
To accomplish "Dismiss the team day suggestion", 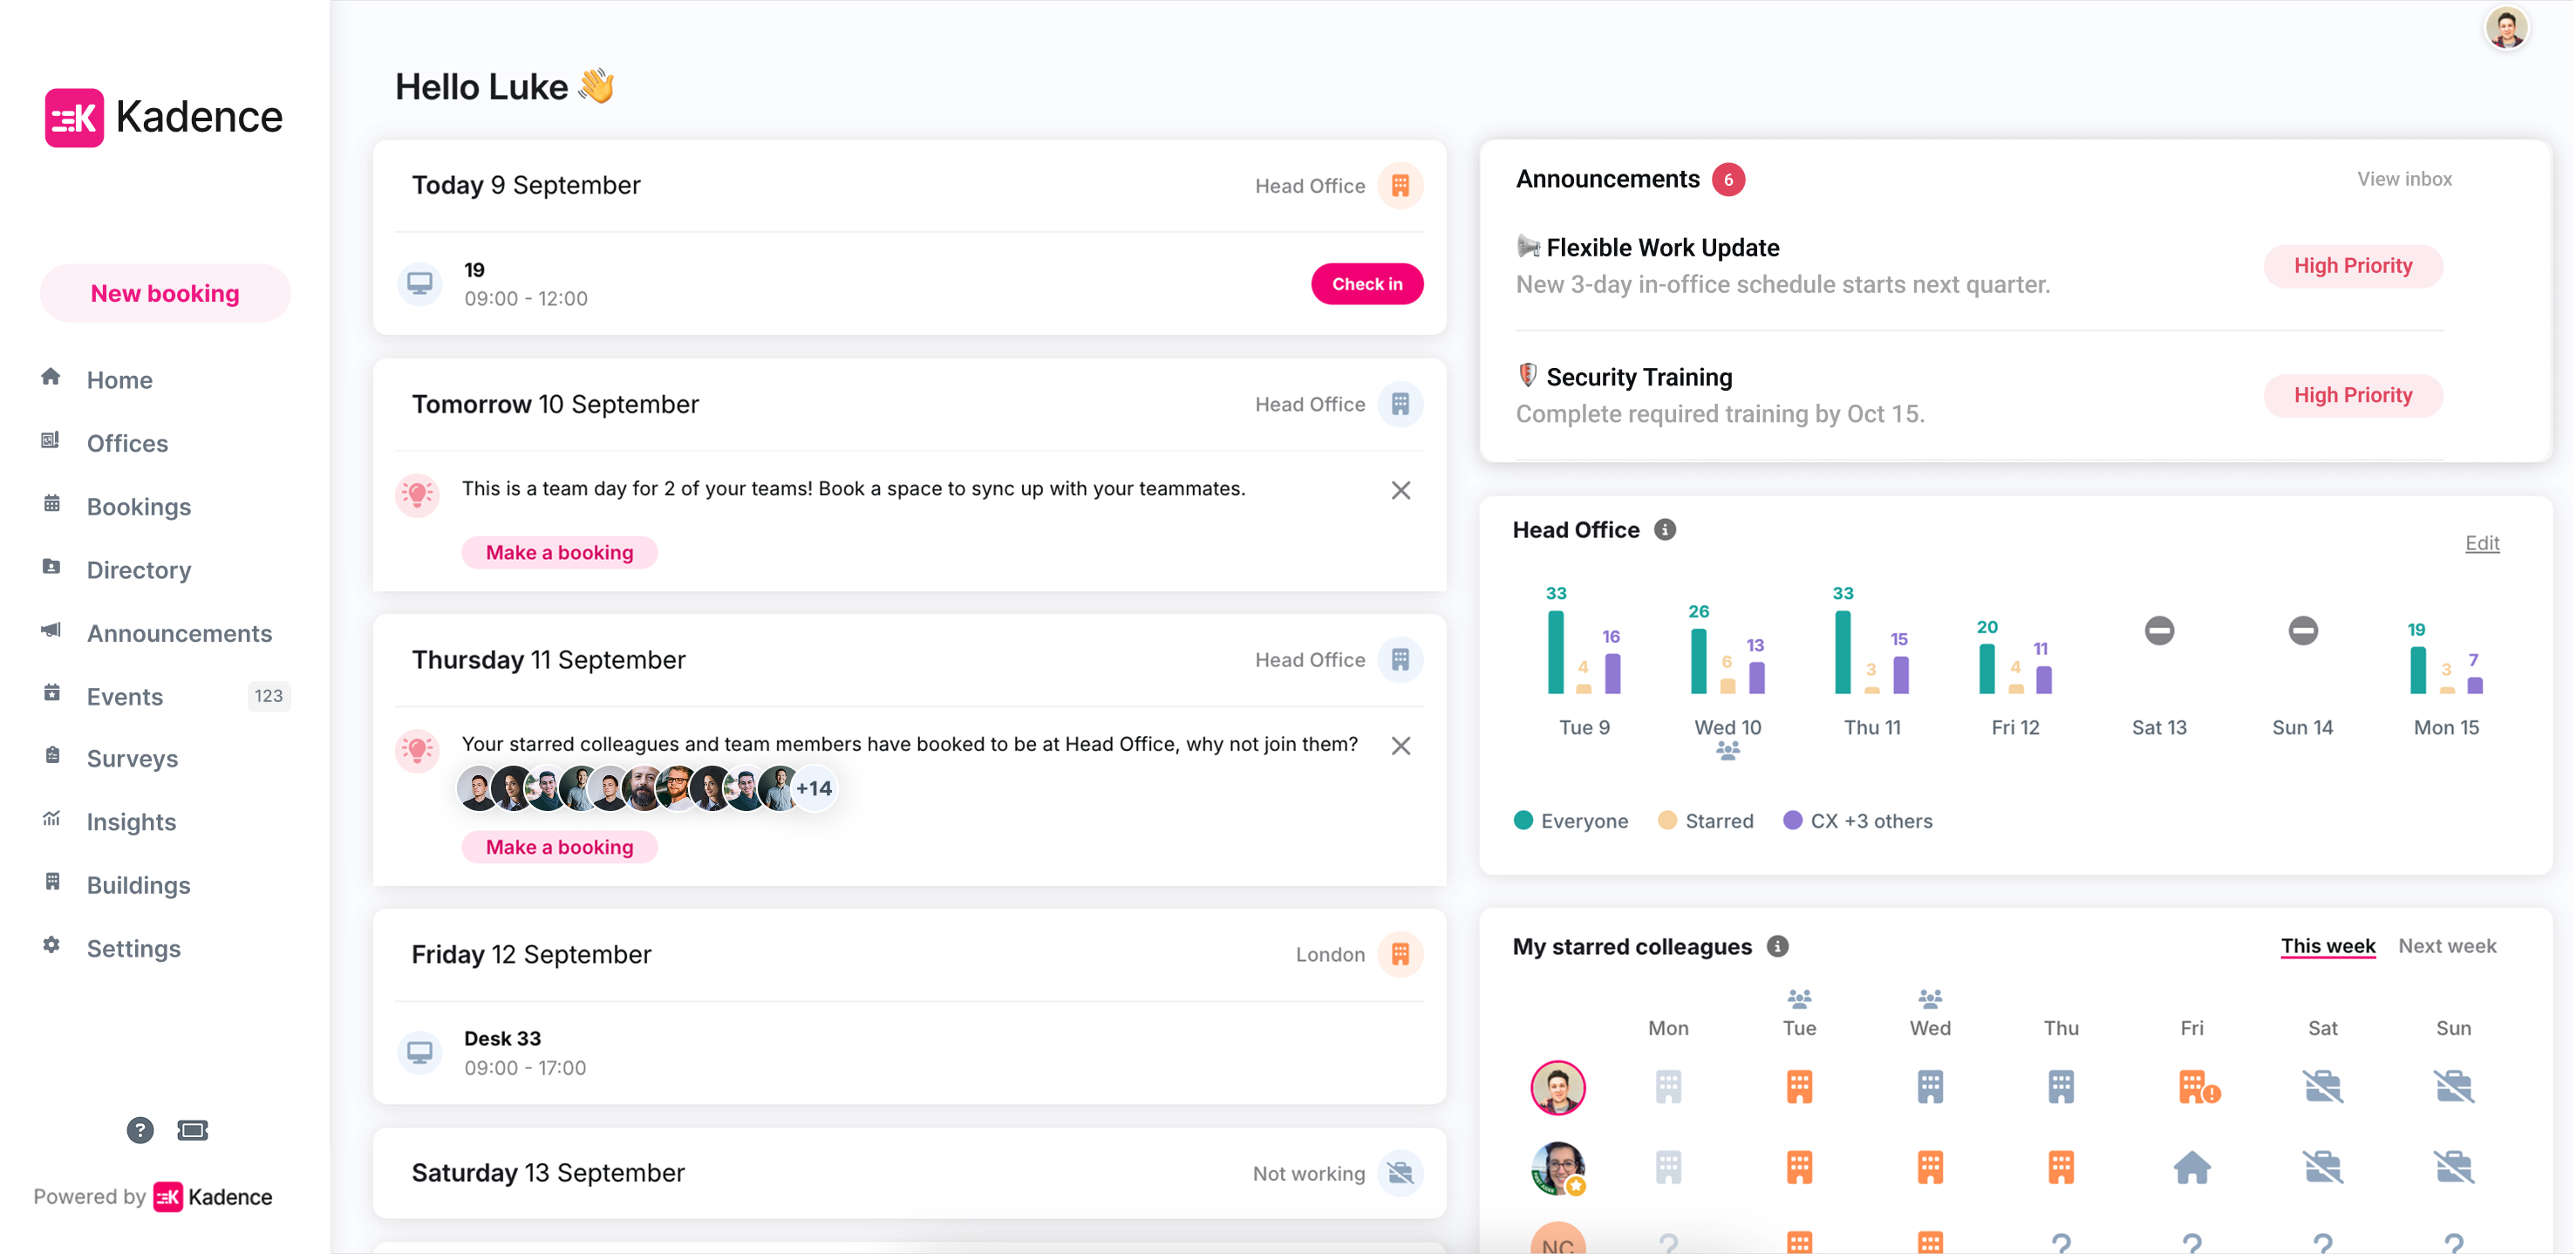I will (1400, 490).
